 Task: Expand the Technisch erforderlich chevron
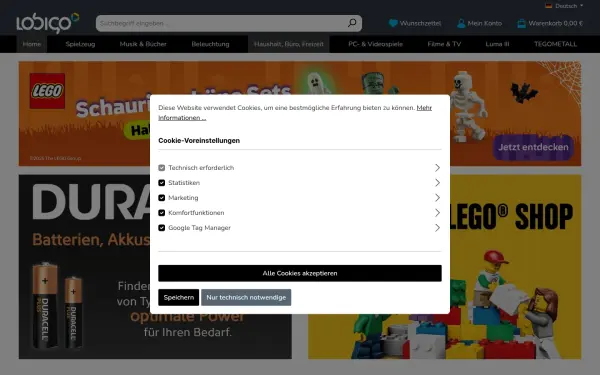pos(437,168)
